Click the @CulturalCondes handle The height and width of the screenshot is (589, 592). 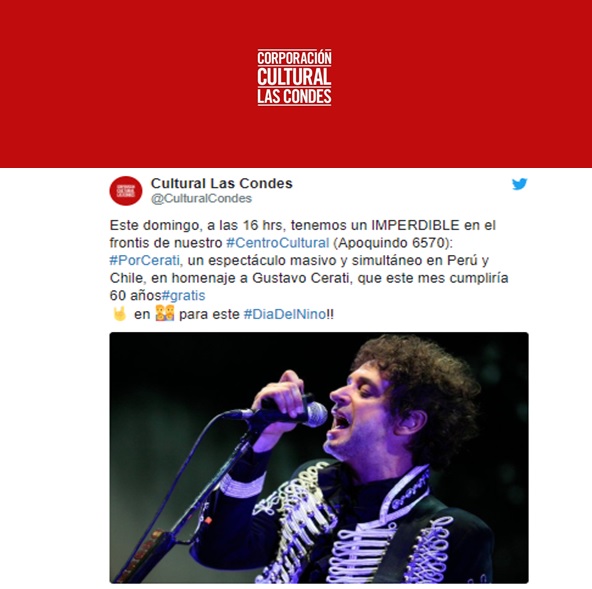coord(201,199)
